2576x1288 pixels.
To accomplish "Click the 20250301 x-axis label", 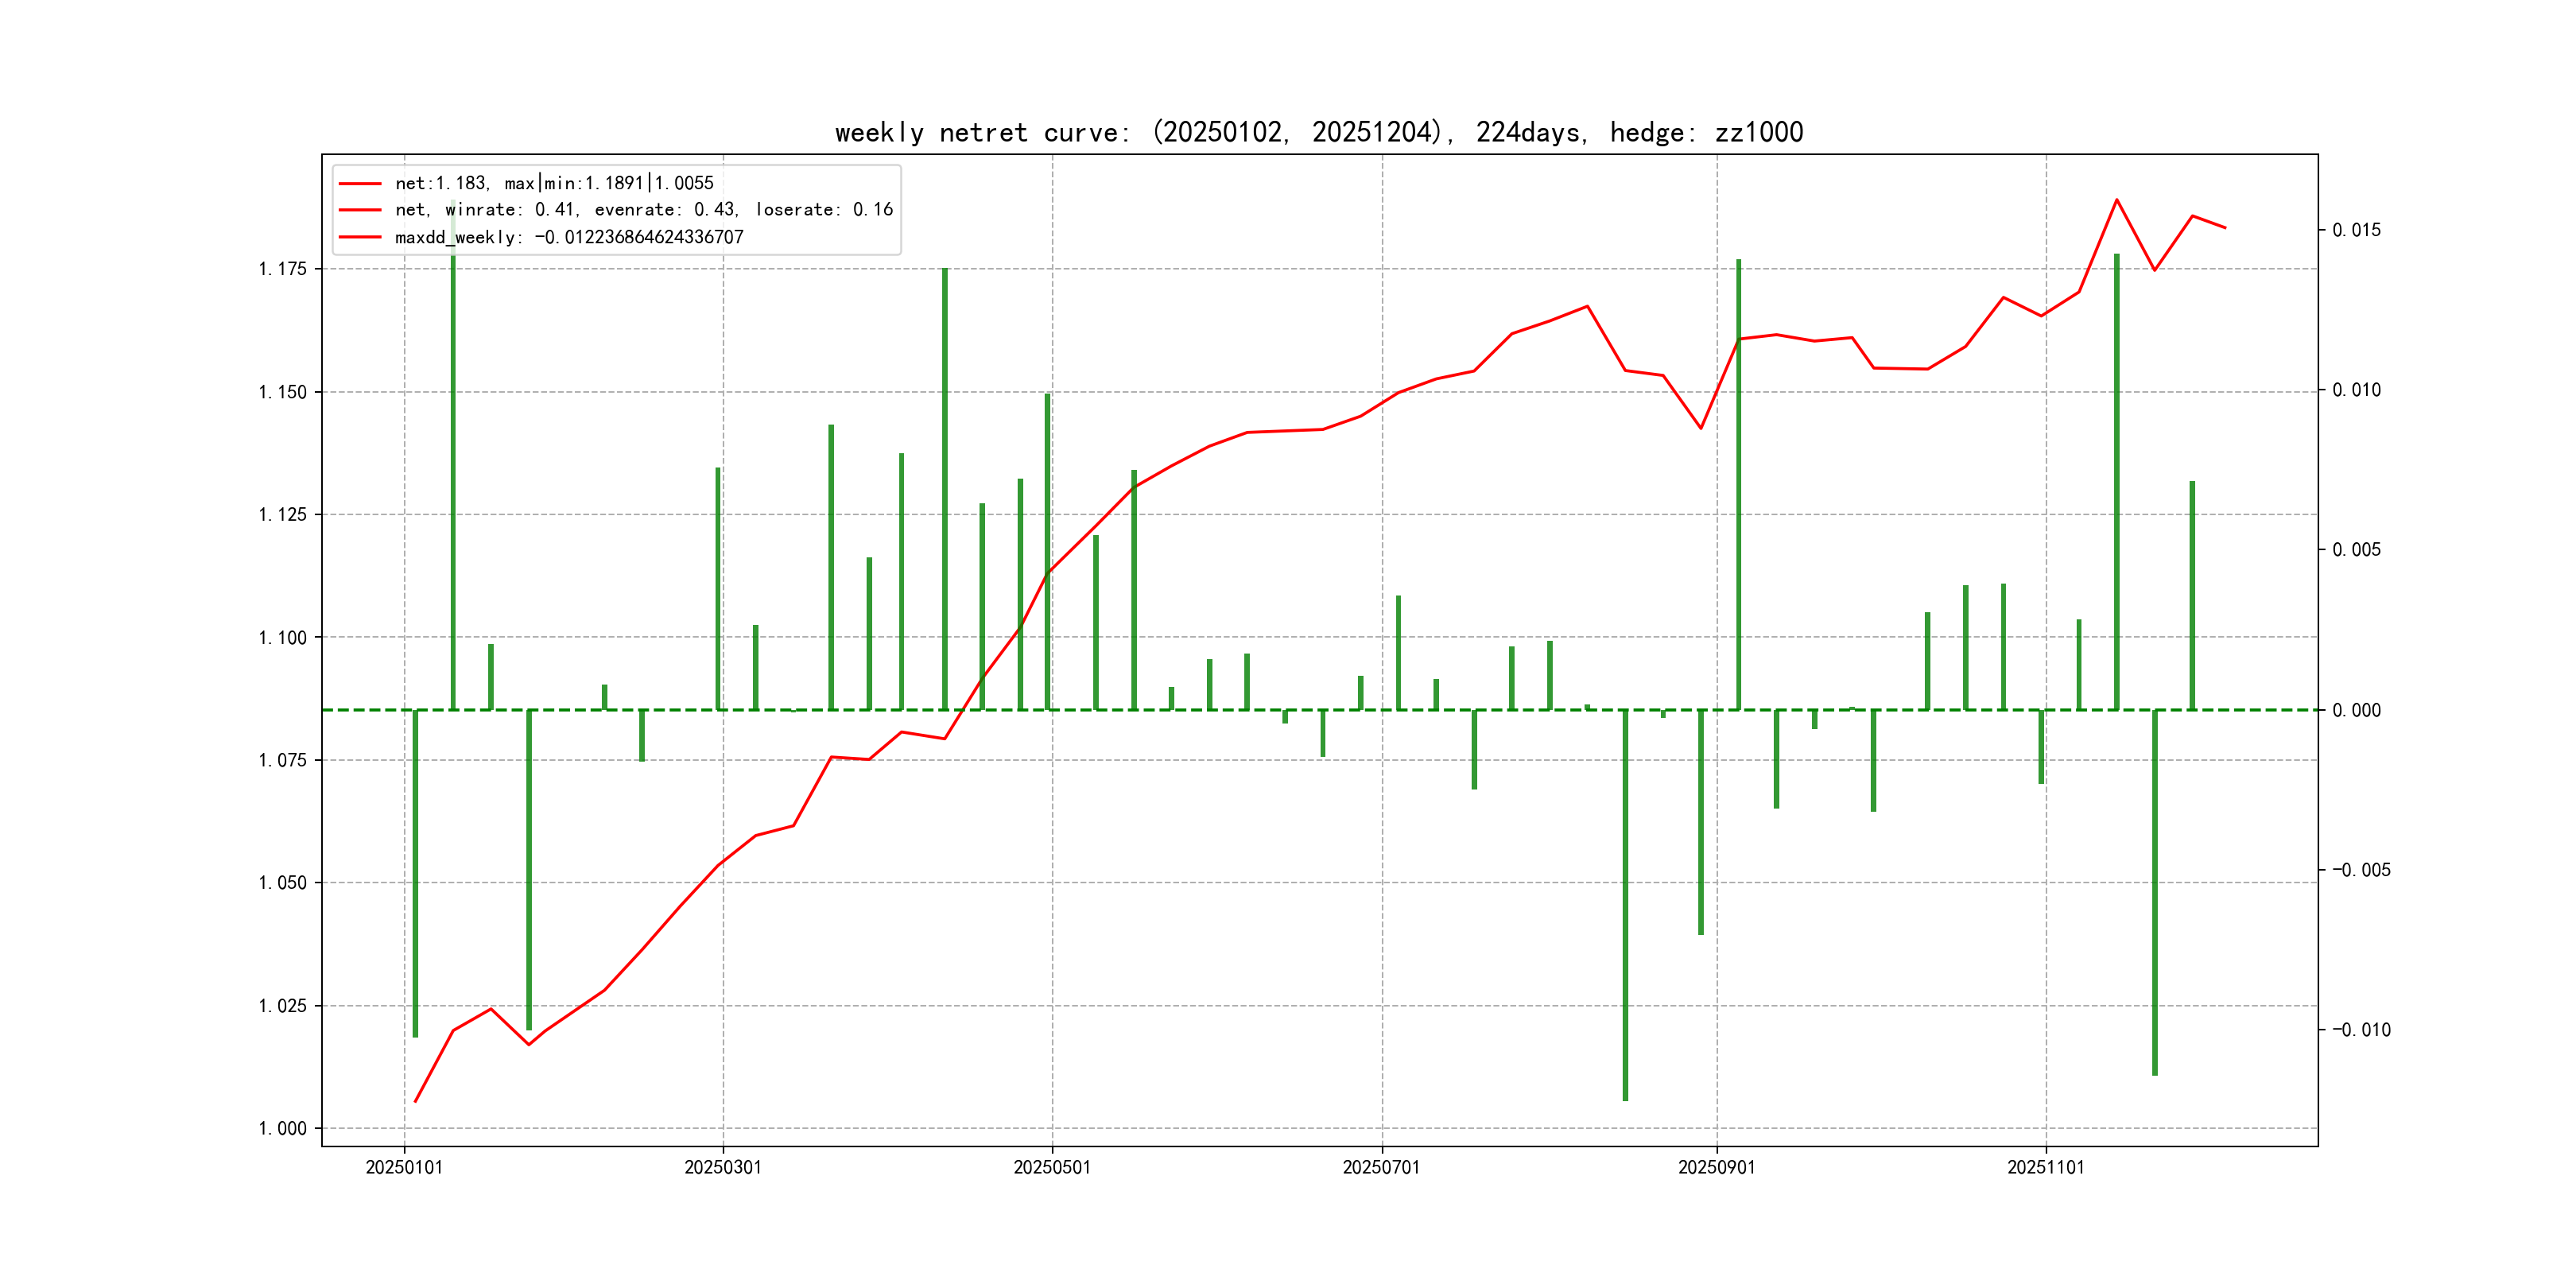I will point(722,1167).
